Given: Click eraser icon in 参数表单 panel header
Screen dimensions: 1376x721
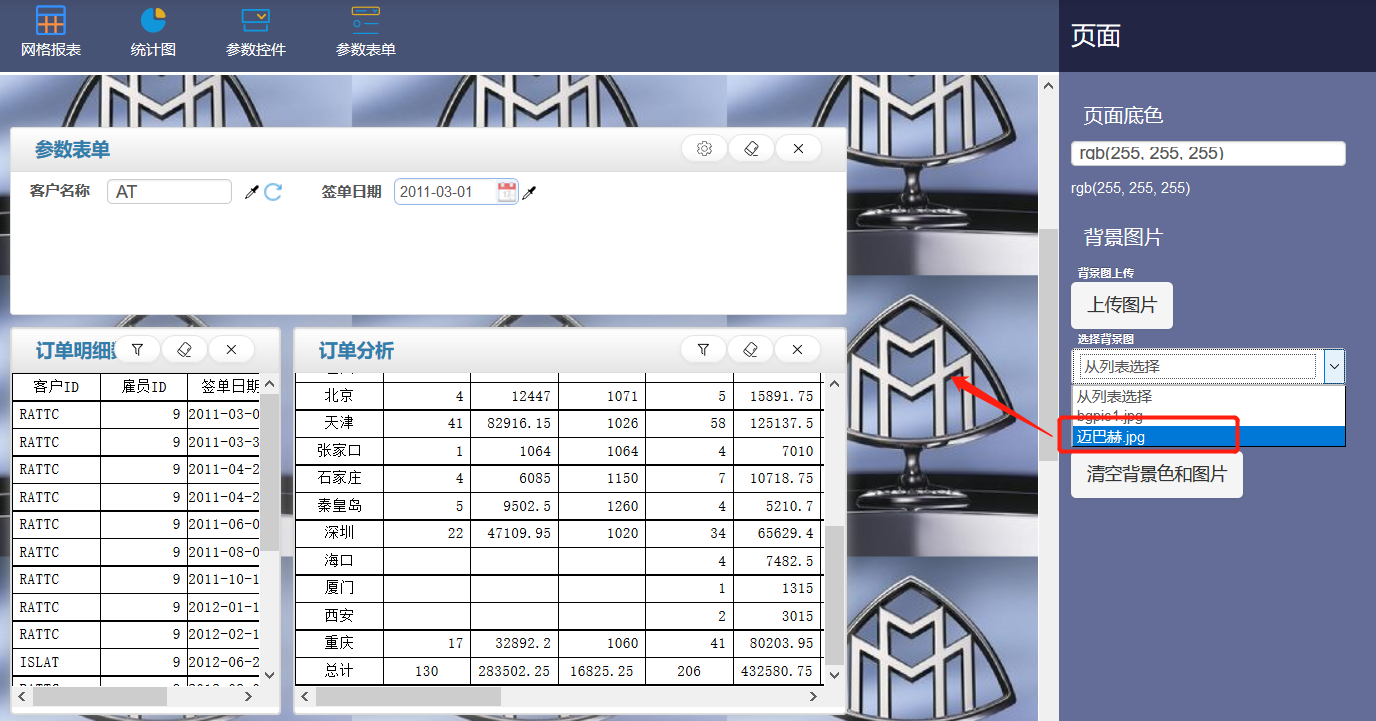Looking at the screenshot, I should (751, 149).
